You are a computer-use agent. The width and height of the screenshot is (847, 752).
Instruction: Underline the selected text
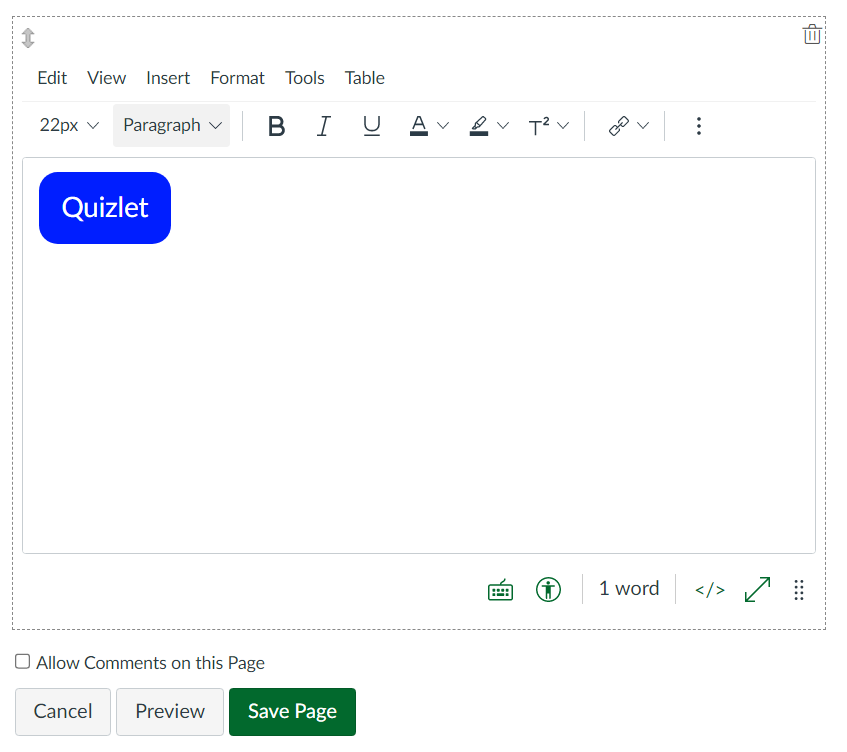tap(371, 126)
